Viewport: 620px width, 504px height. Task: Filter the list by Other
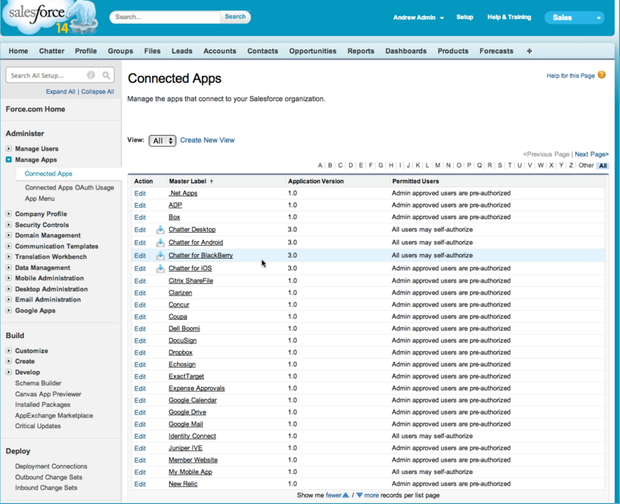pyautogui.click(x=586, y=165)
